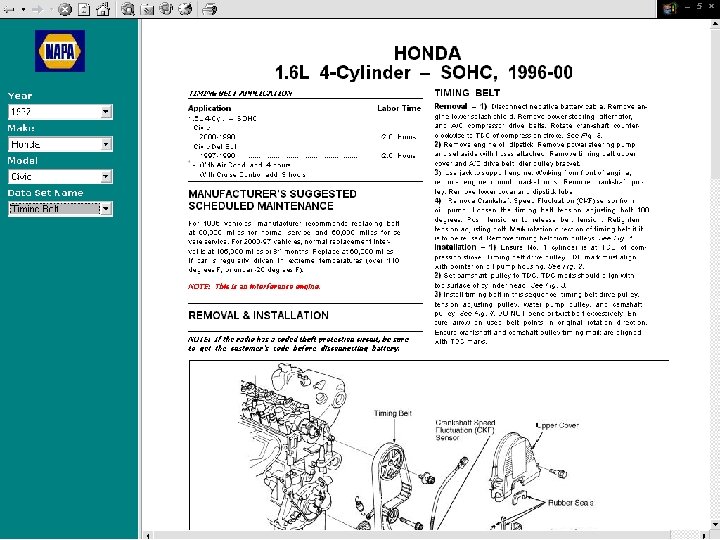Click the horizontal scrollbar right arrow
This screenshot has width=720, height=540.
coord(705,535)
